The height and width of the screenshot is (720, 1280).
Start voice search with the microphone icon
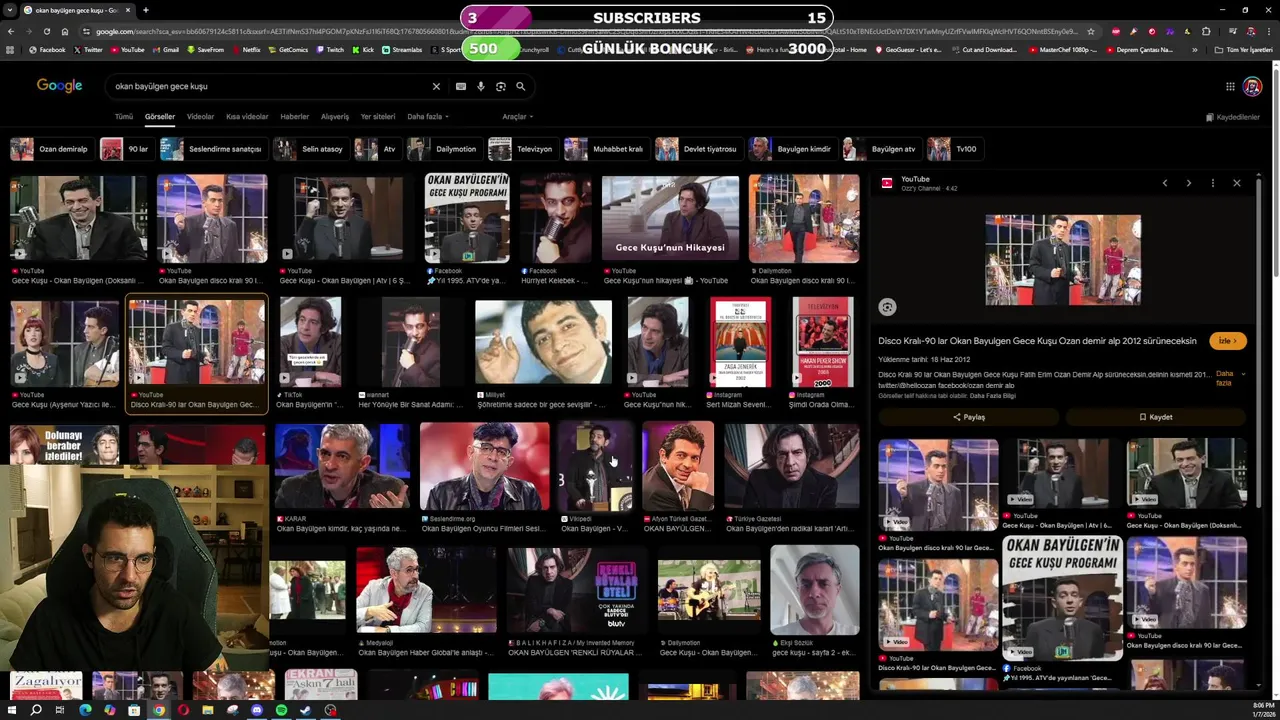click(481, 87)
